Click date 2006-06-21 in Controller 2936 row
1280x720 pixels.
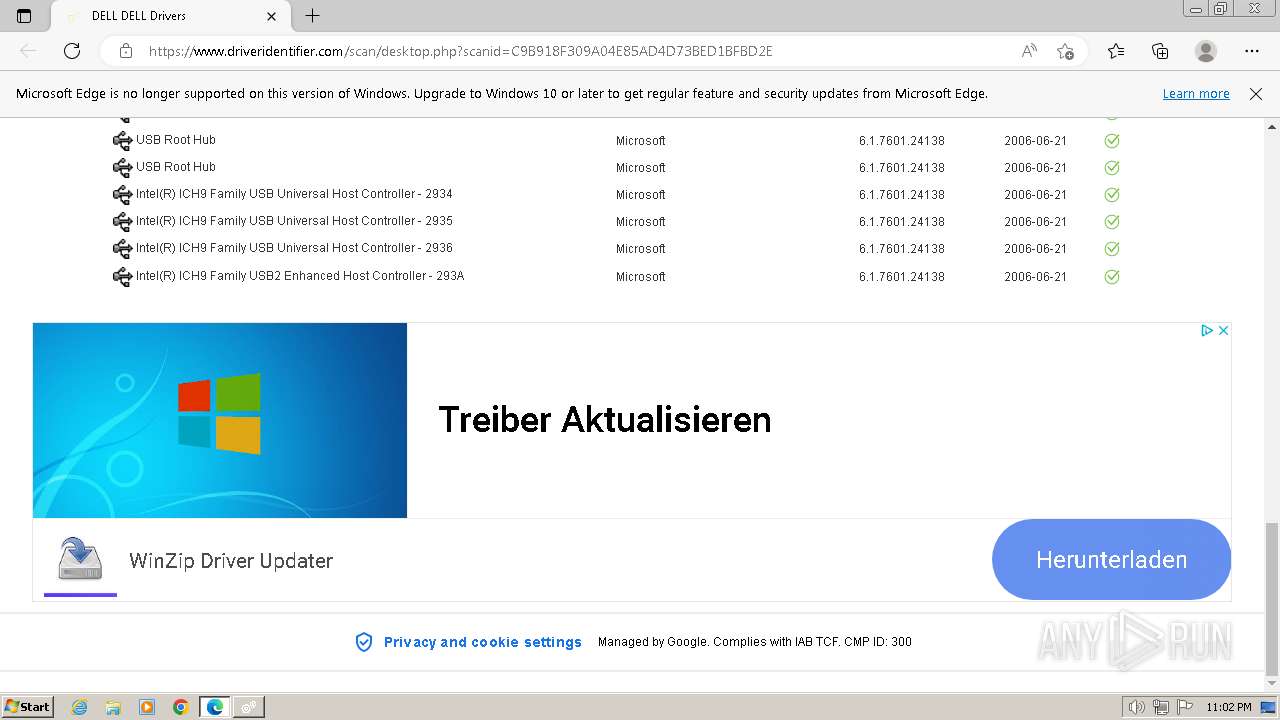[x=1035, y=249]
